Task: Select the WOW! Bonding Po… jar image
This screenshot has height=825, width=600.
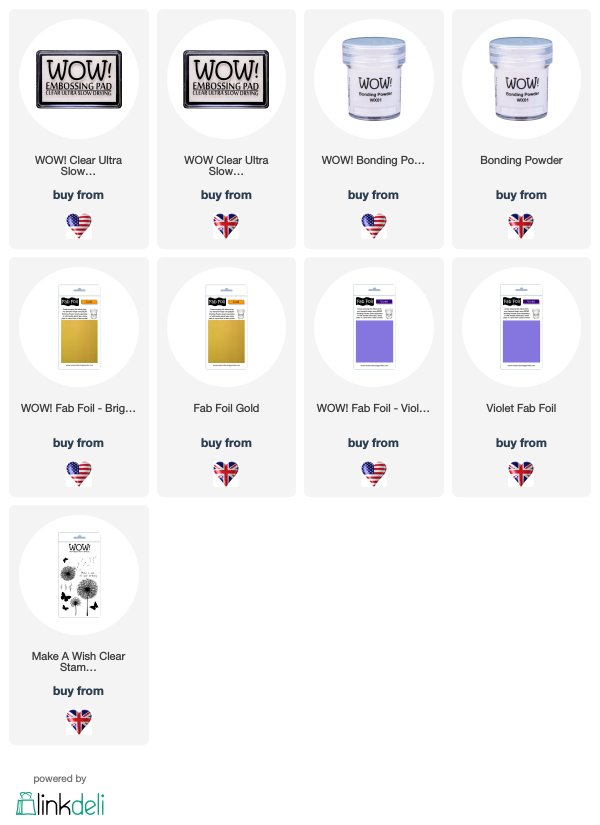Action: click(374, 79)
